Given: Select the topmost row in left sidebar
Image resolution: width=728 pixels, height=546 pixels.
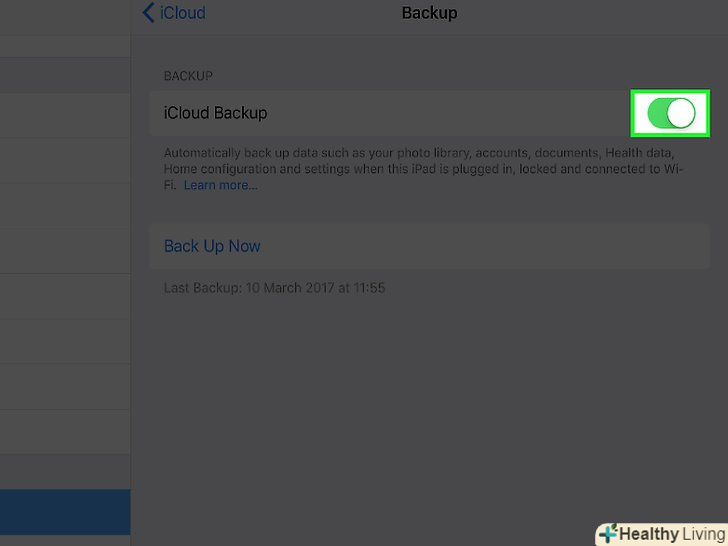Looking at the screenshot, I should tap(65, 18).
